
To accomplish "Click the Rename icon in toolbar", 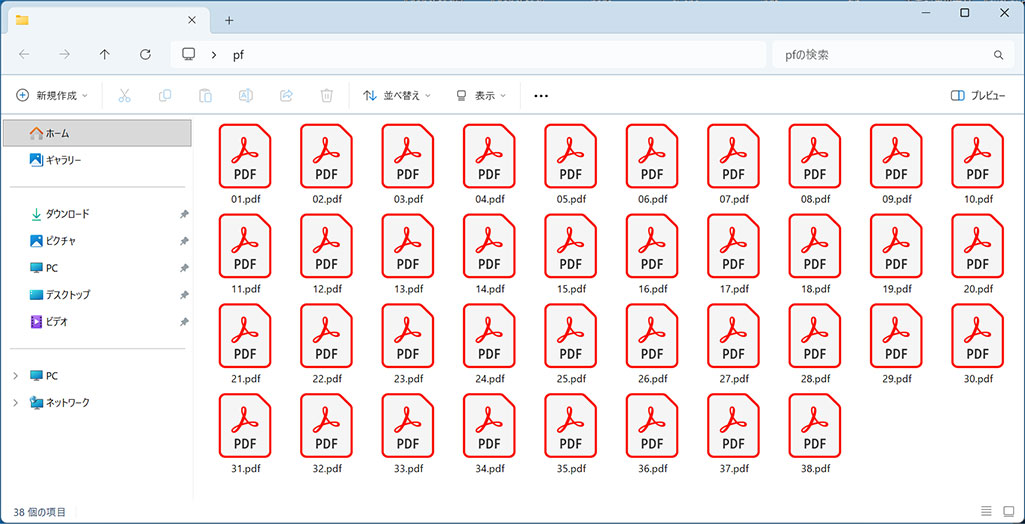I will (x=245, y=96).
